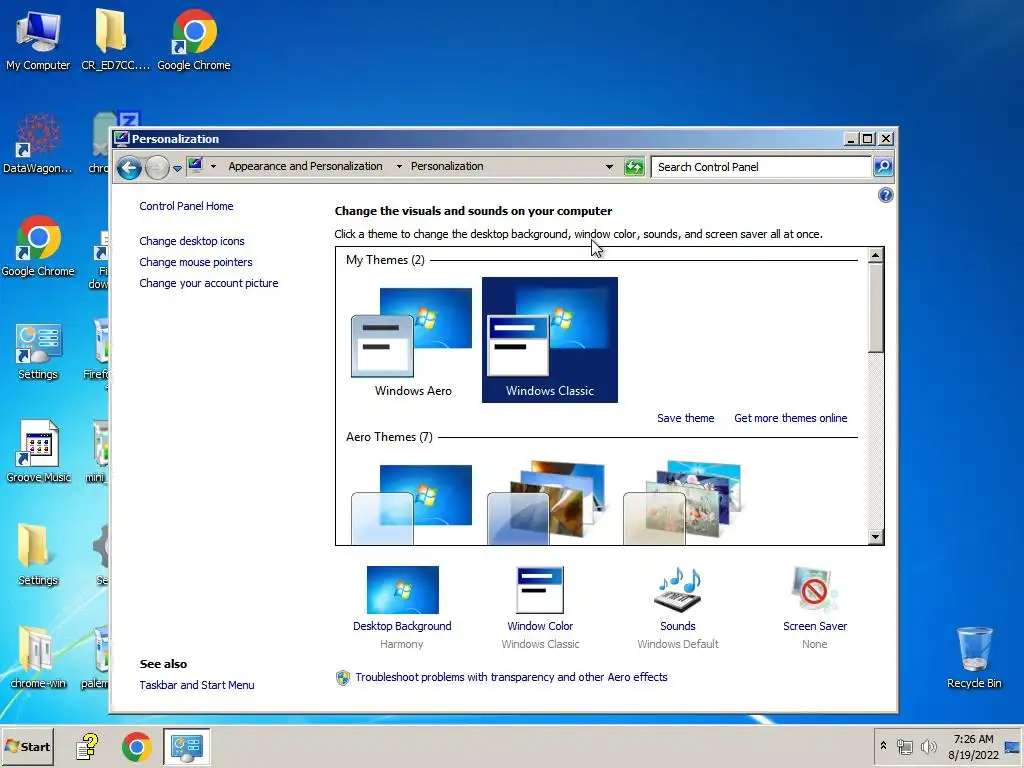Image resolution: width=1024 pixels, height=768 pixels.
Task: Click the shield icon beside Troubleshoot link
Action: pyautogui.click(x=343, y=678)
